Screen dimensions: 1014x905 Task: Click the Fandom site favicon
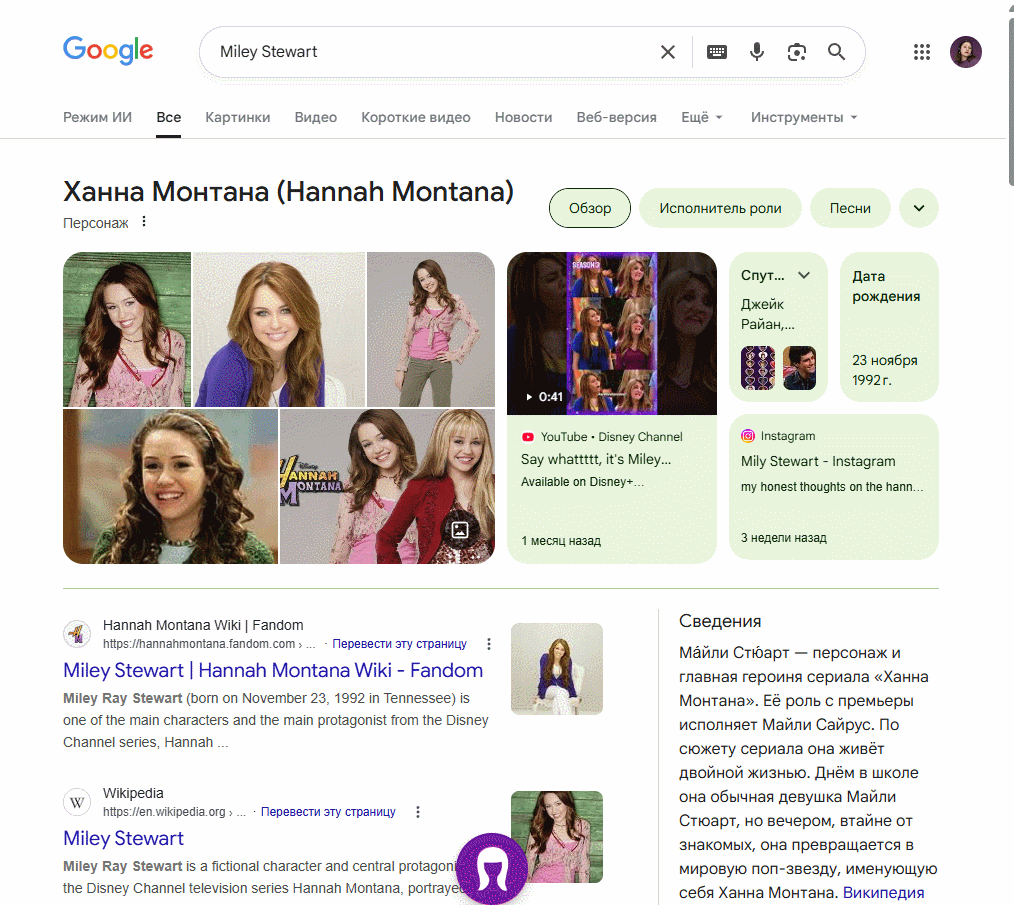tap(77, 633)
